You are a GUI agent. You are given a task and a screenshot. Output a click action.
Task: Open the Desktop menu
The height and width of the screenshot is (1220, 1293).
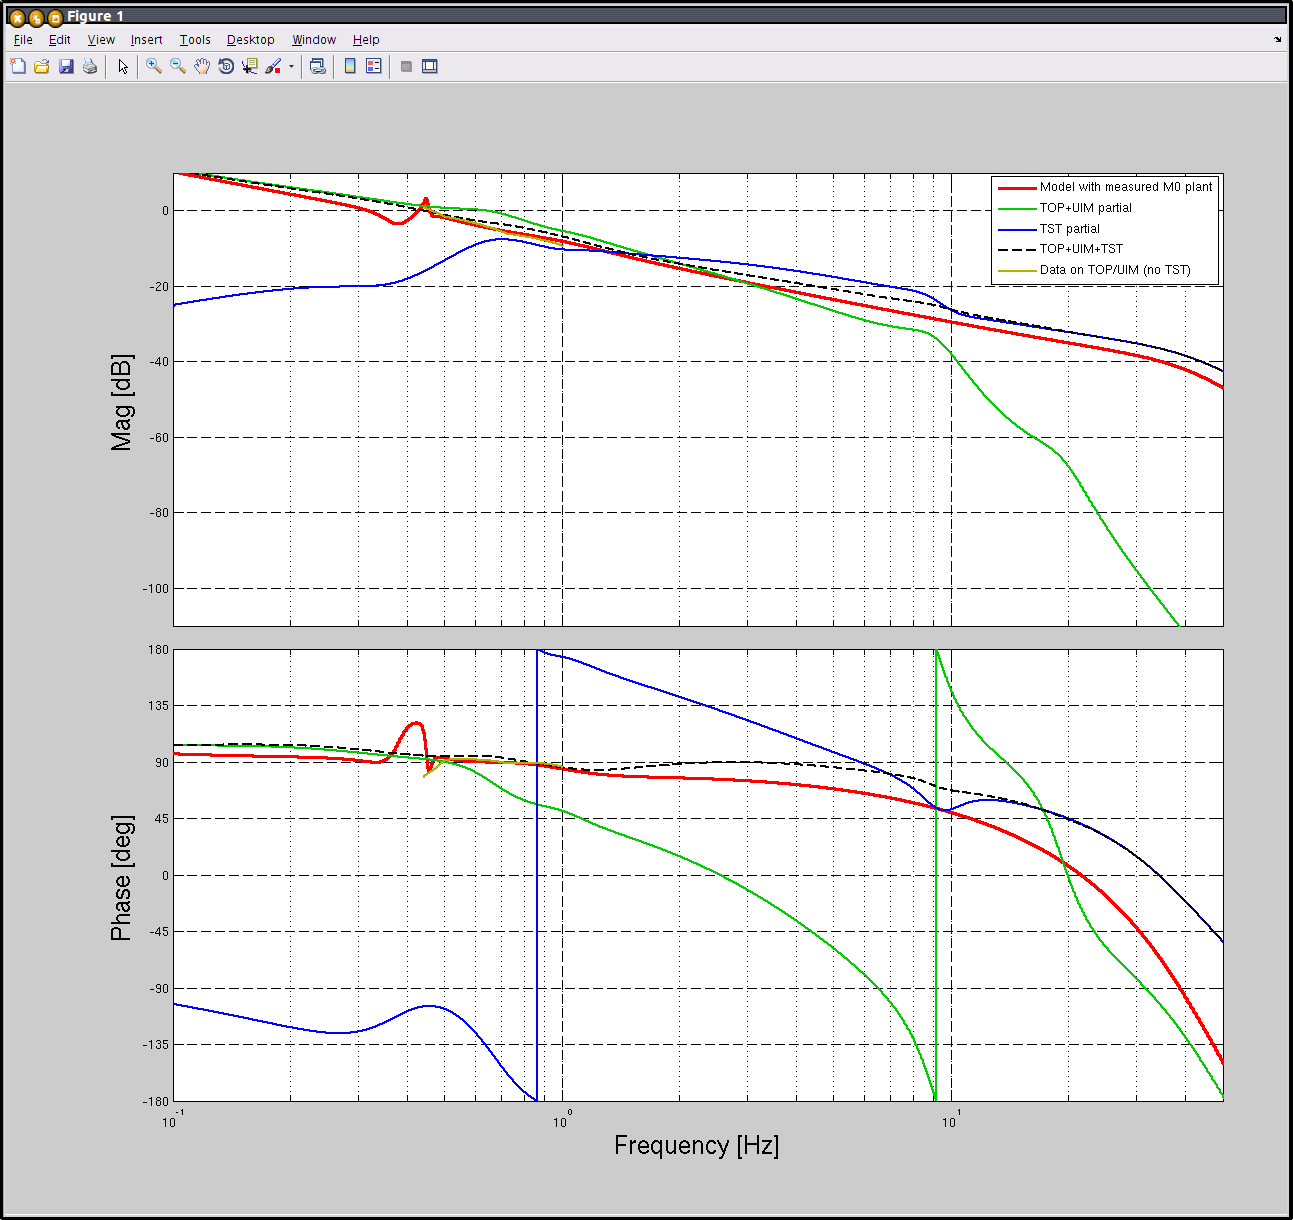coord(250,40)
